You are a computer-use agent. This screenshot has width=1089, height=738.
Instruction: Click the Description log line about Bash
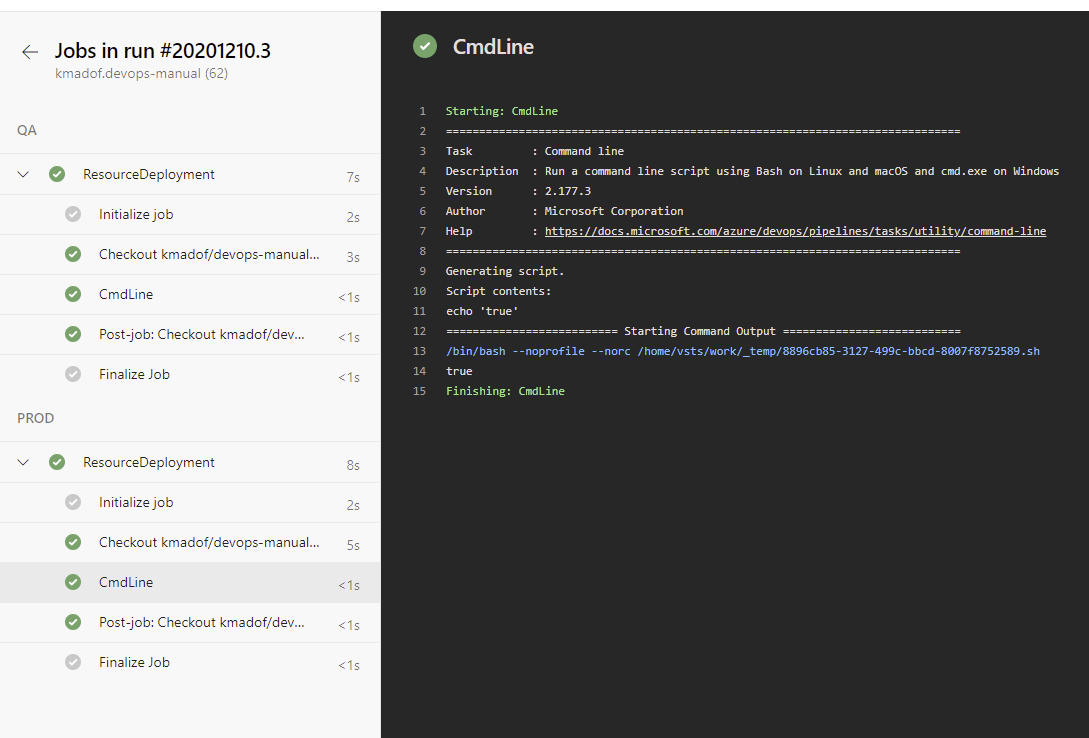[752, 171]
